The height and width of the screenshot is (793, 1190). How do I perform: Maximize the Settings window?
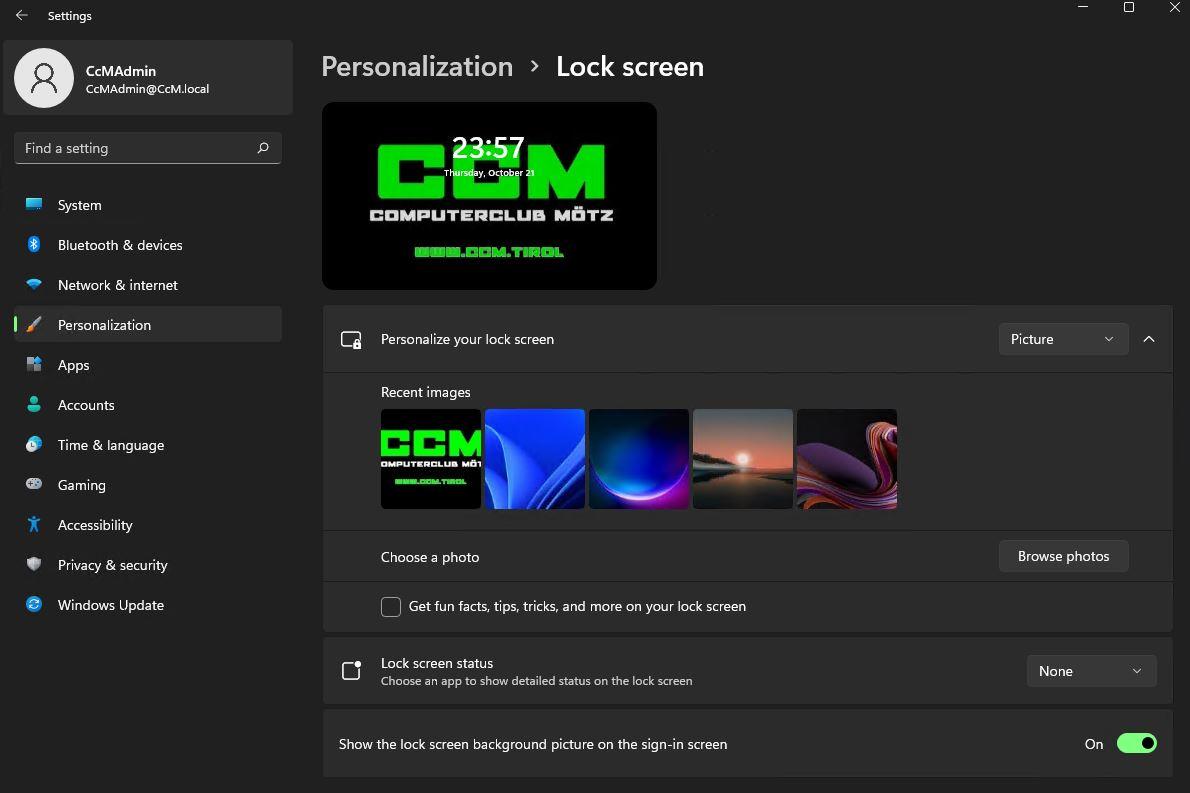1129,8
